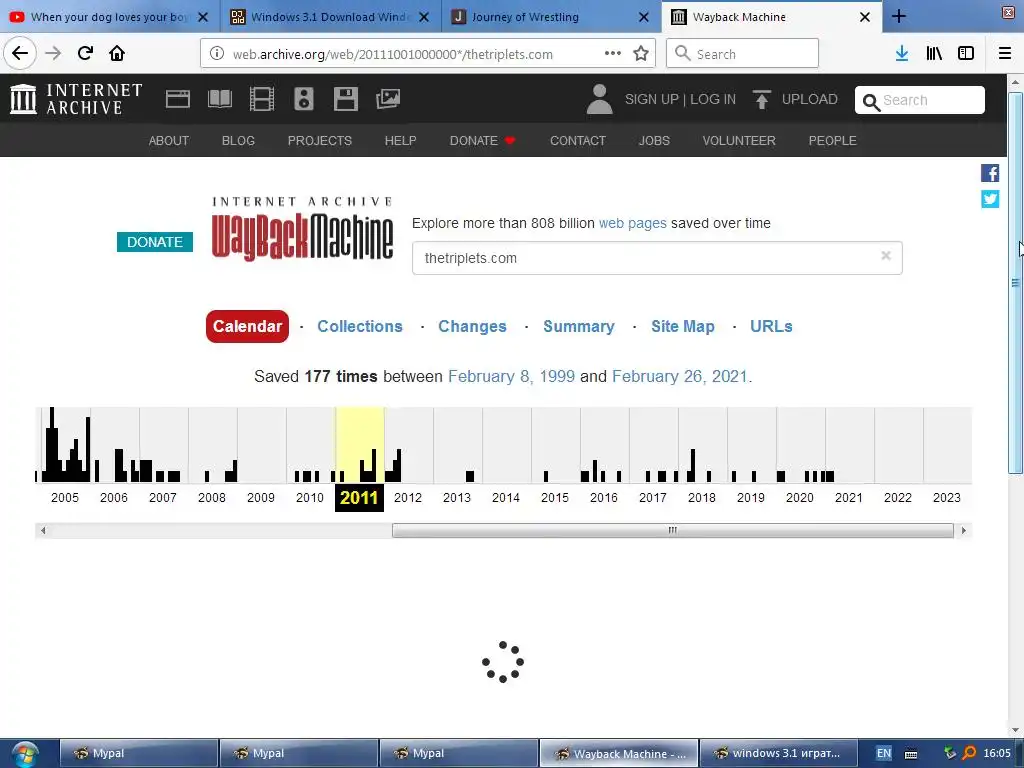Clear the thetriplets.com search field
The height and width of the screenshot is (768, 1024).
click(x=886, y=255)
